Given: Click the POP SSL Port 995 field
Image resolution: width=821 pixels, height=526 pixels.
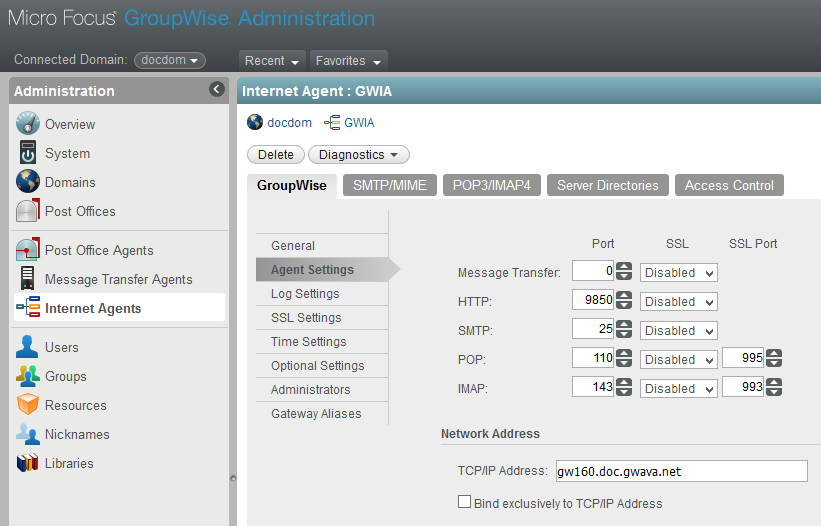Looking at the screenshot, I should (744, 358).
